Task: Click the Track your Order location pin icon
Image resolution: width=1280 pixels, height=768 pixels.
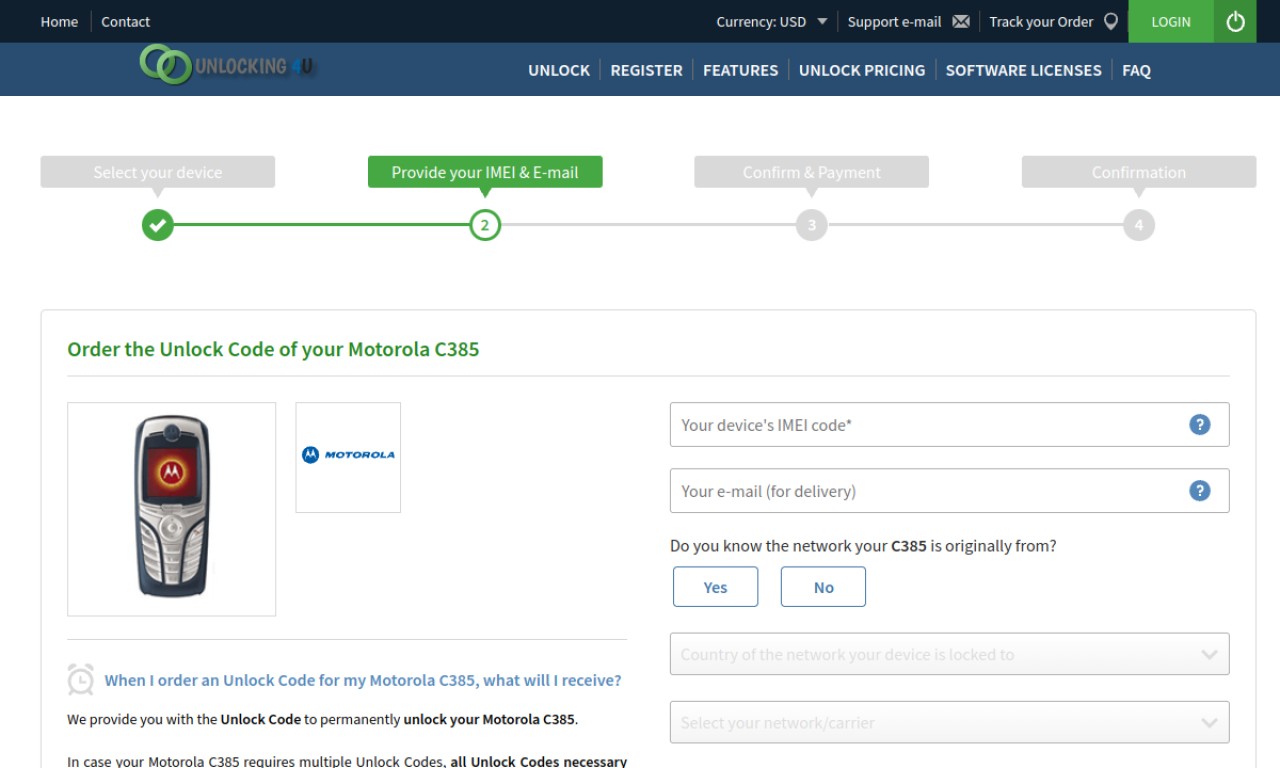Action: pos(1110,21)
